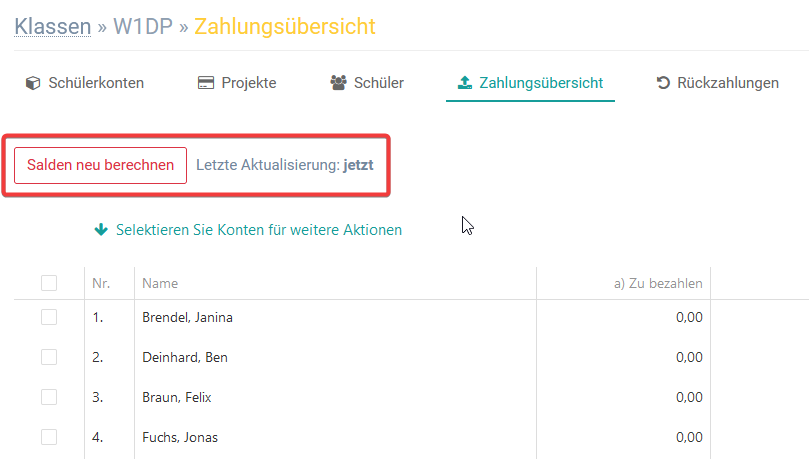Click the a) Zu bezahlen column header

[x=658, y=284]
